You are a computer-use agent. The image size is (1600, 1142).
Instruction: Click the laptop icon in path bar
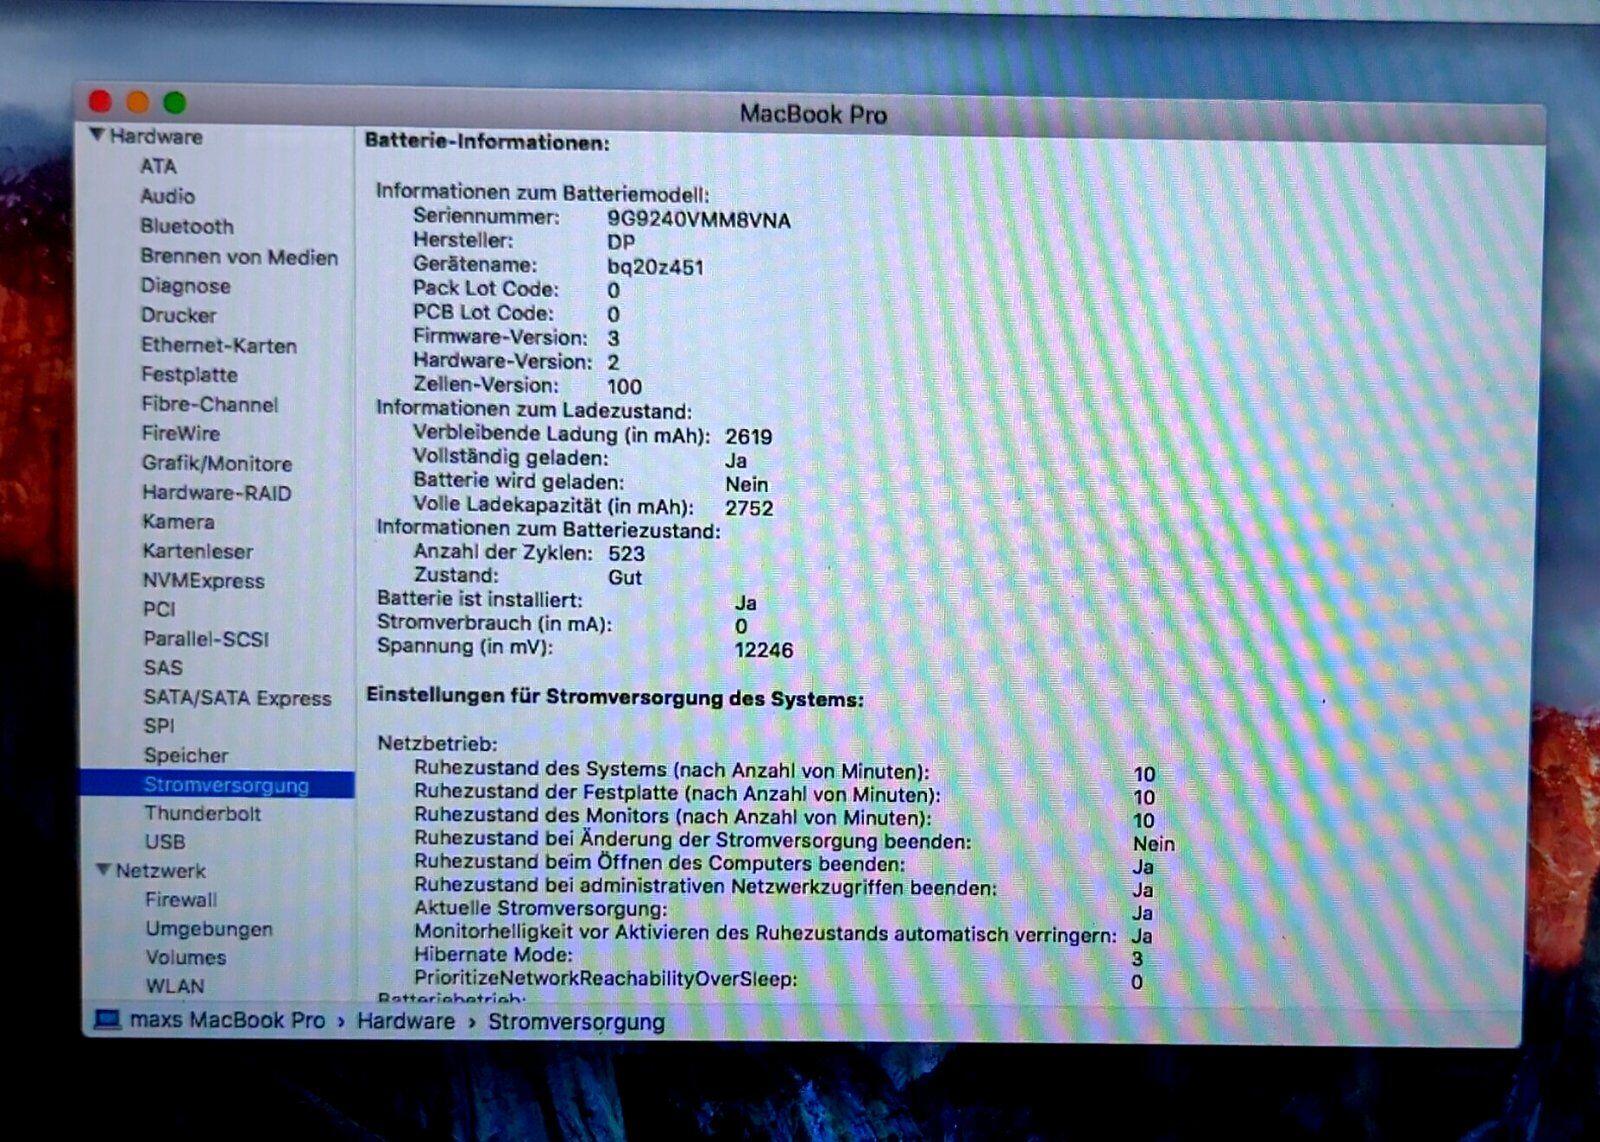[107, 1020]
